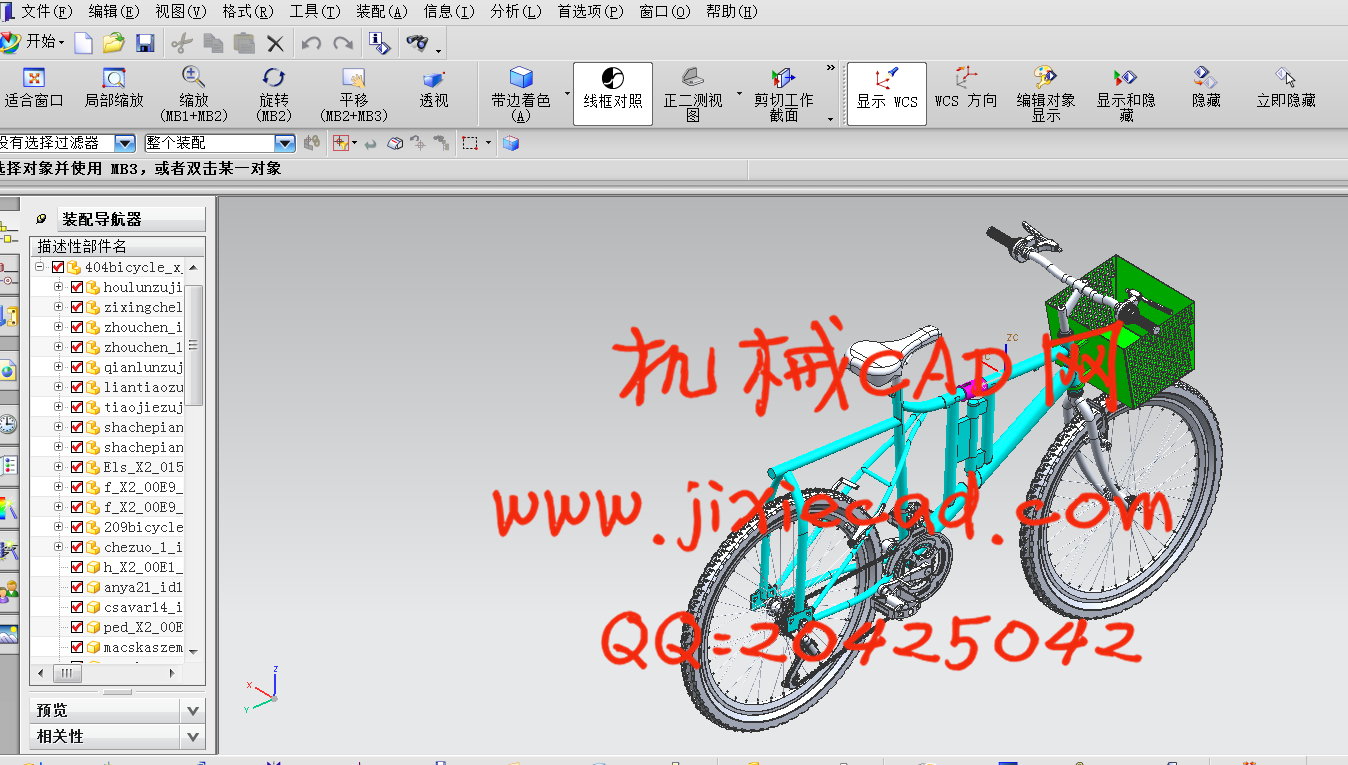1348x765 pixels.
Task: Activate 平移 (MB2+MB3) pan tool
Action: (354, 94)
